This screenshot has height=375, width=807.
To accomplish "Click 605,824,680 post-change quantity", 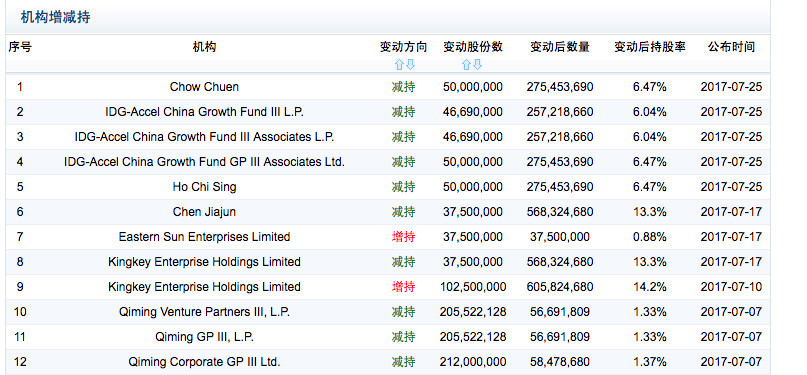I will pos(560,287).
